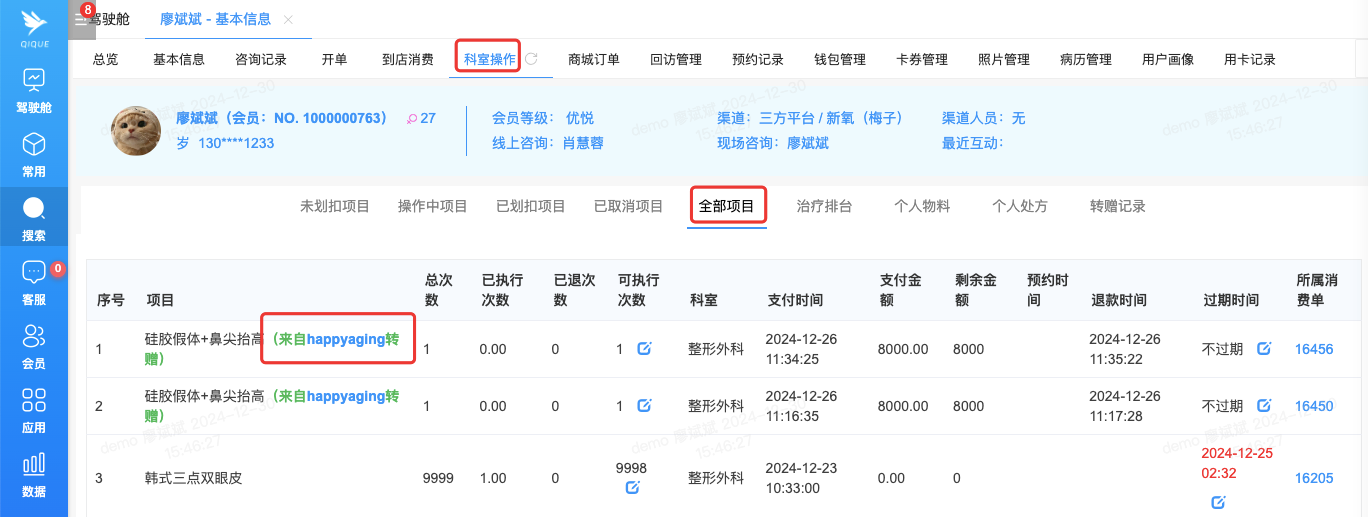Edit executable count for row 1

pos(645,349)
